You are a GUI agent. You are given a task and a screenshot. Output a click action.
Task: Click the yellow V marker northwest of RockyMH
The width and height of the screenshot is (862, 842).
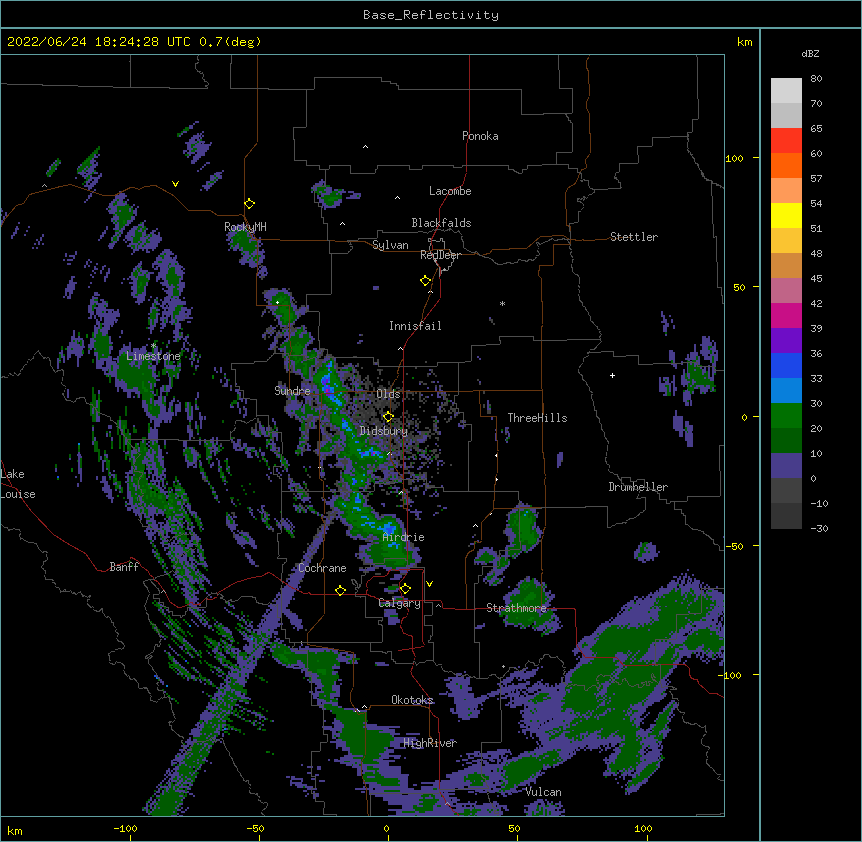coord(175,184)
